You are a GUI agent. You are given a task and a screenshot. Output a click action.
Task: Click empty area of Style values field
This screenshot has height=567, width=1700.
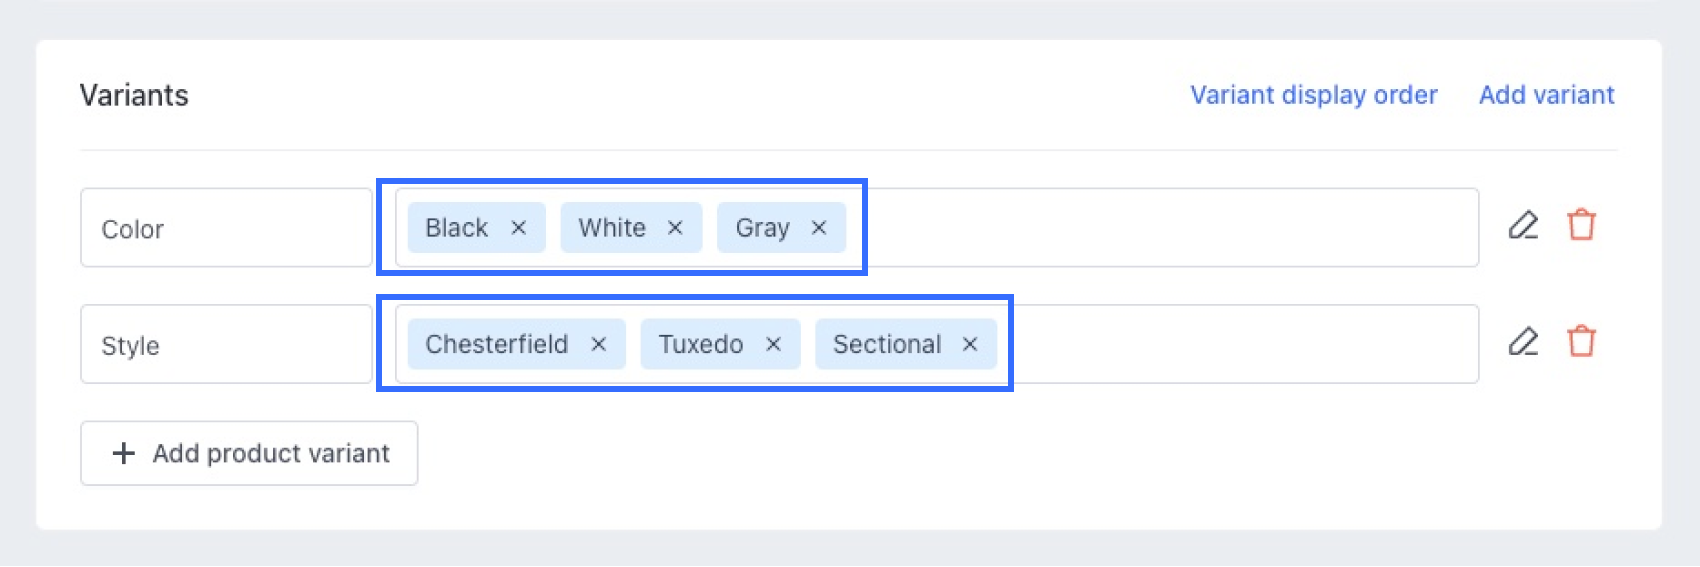[x=1240, y=344]
